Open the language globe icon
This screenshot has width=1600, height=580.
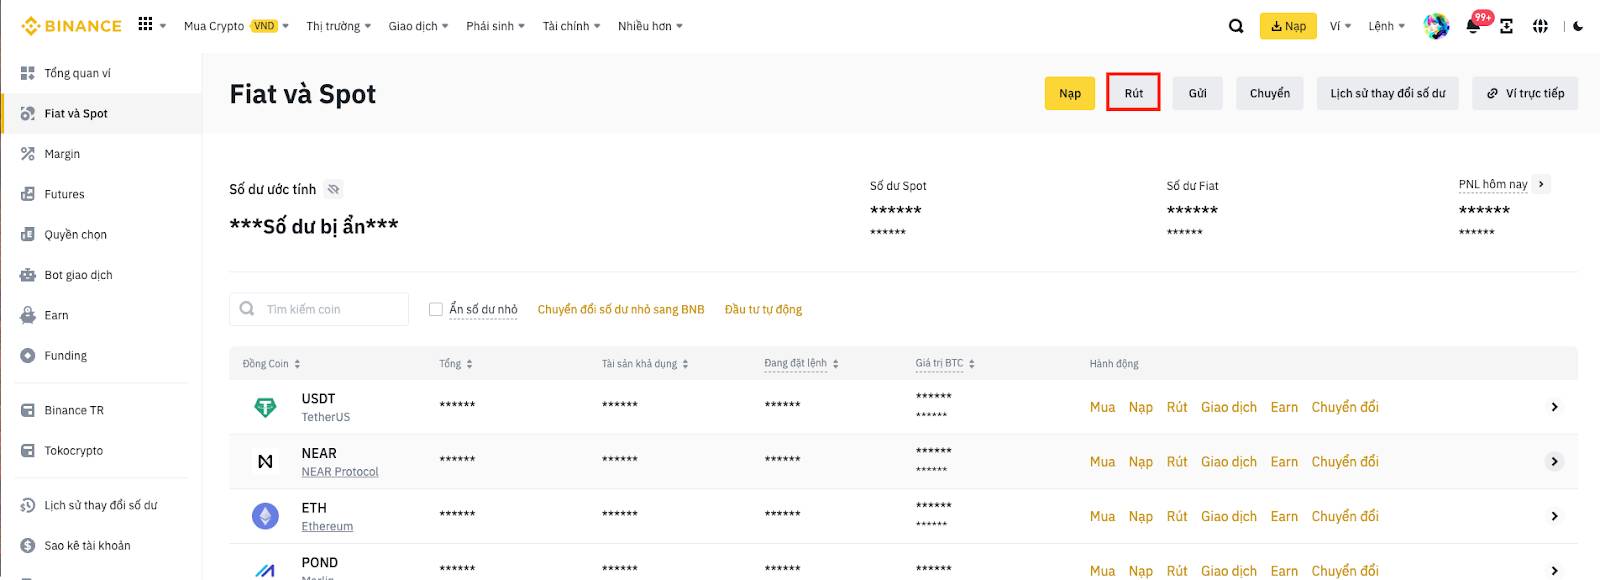pos(1540,26)
